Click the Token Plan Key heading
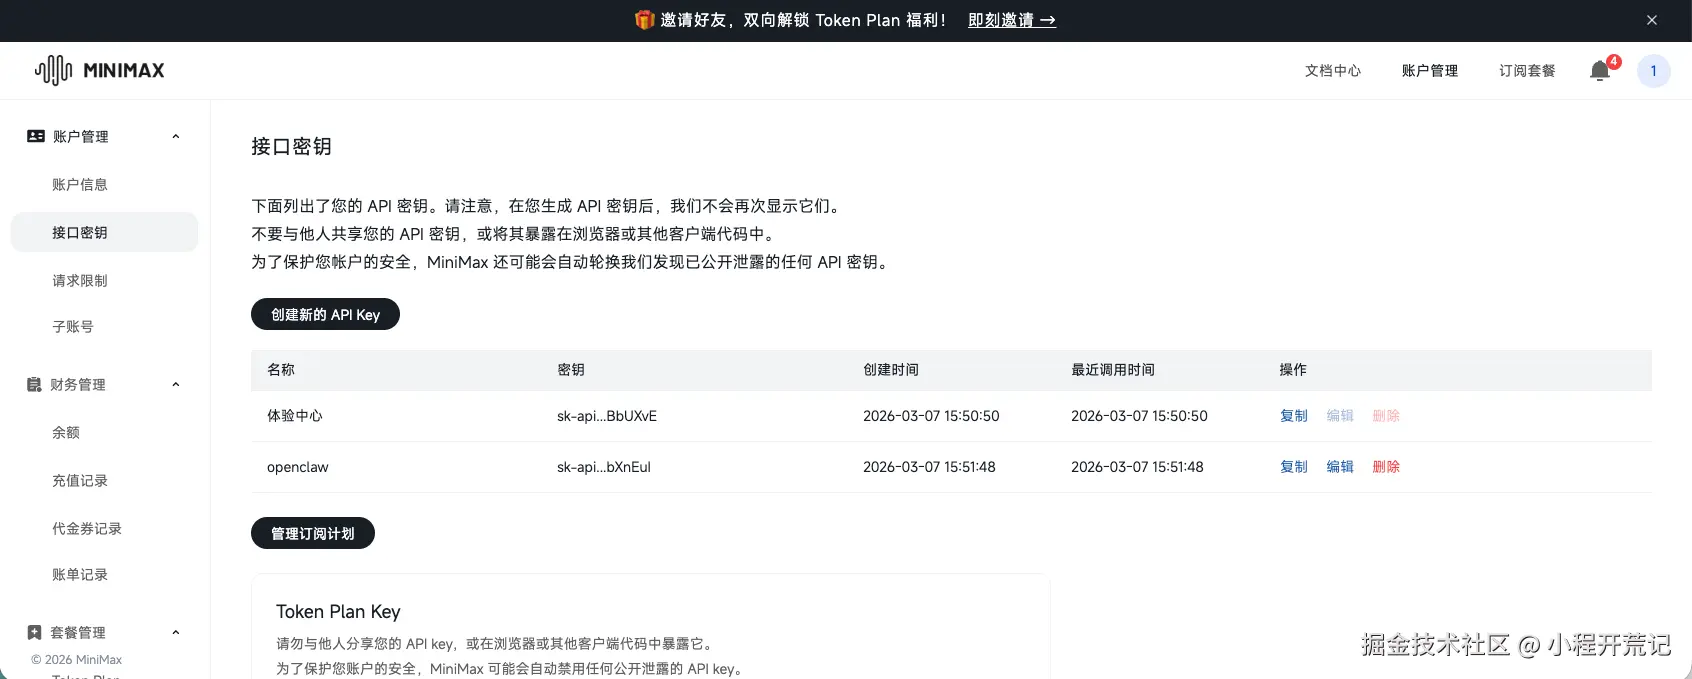The width and height of the screenshot is (1692, 679). (x=338, y=612)
